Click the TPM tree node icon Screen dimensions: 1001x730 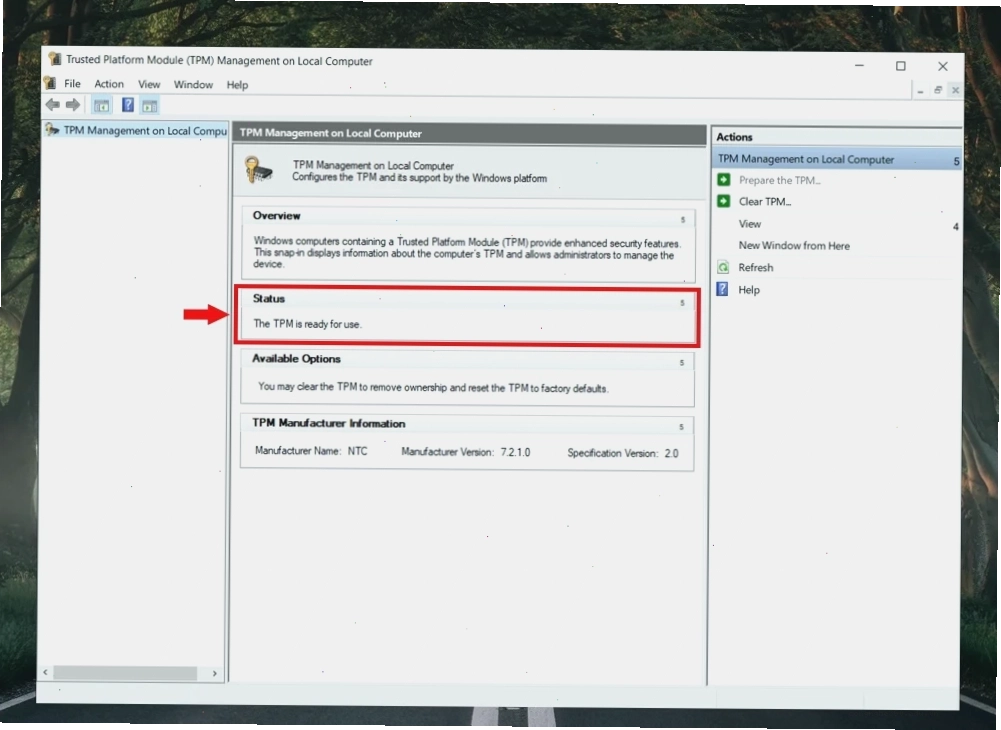(52, 130)
